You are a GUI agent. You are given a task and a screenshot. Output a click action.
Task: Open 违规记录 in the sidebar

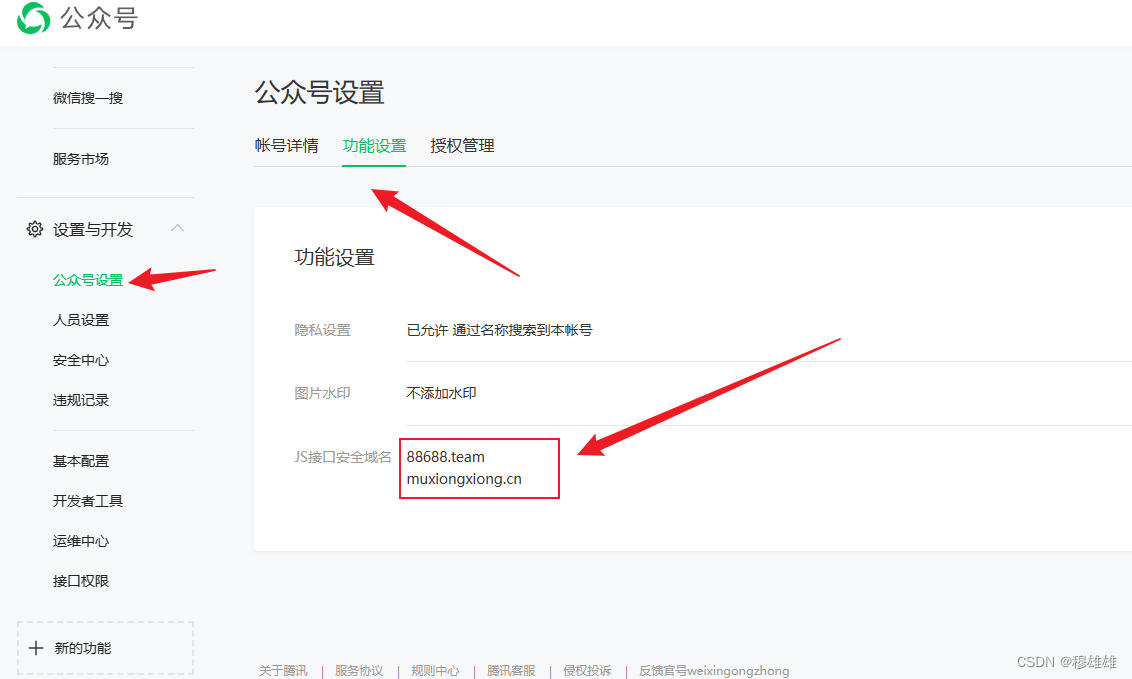tap(81, 400)
